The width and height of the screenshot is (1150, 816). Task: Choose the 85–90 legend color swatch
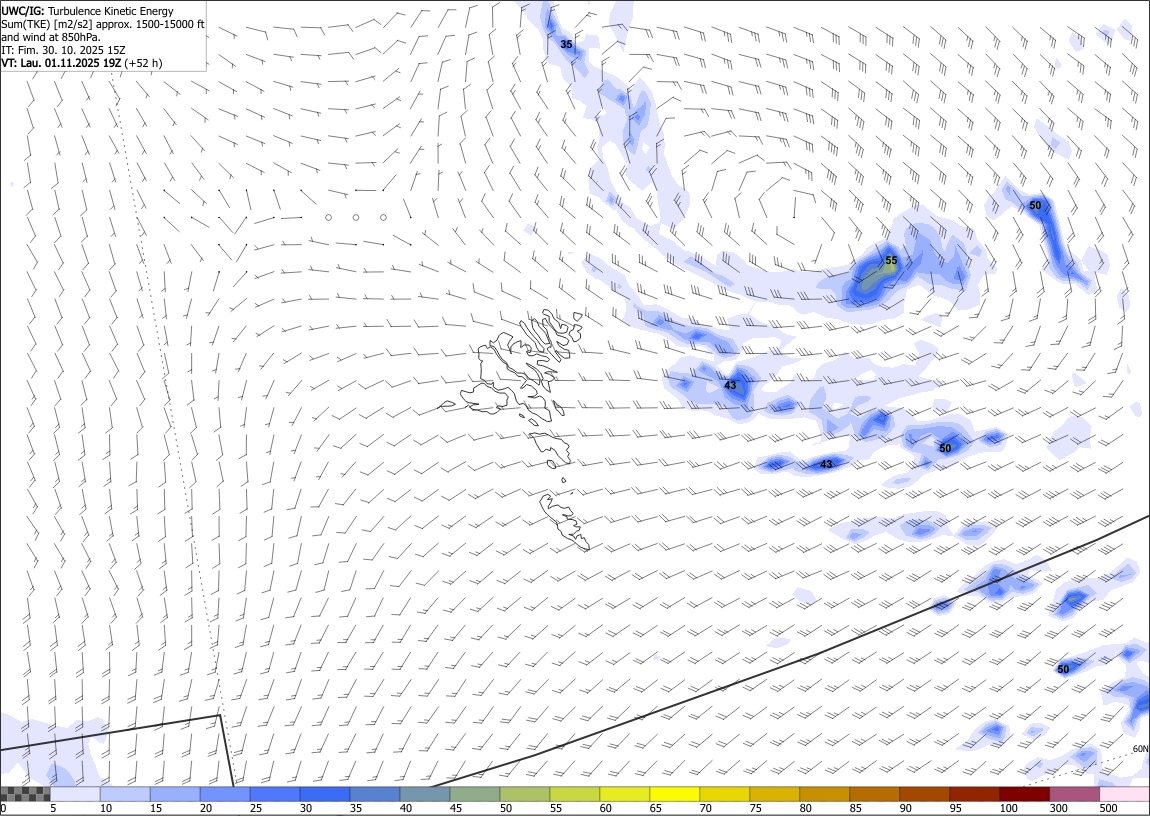[x=874, y=794]
